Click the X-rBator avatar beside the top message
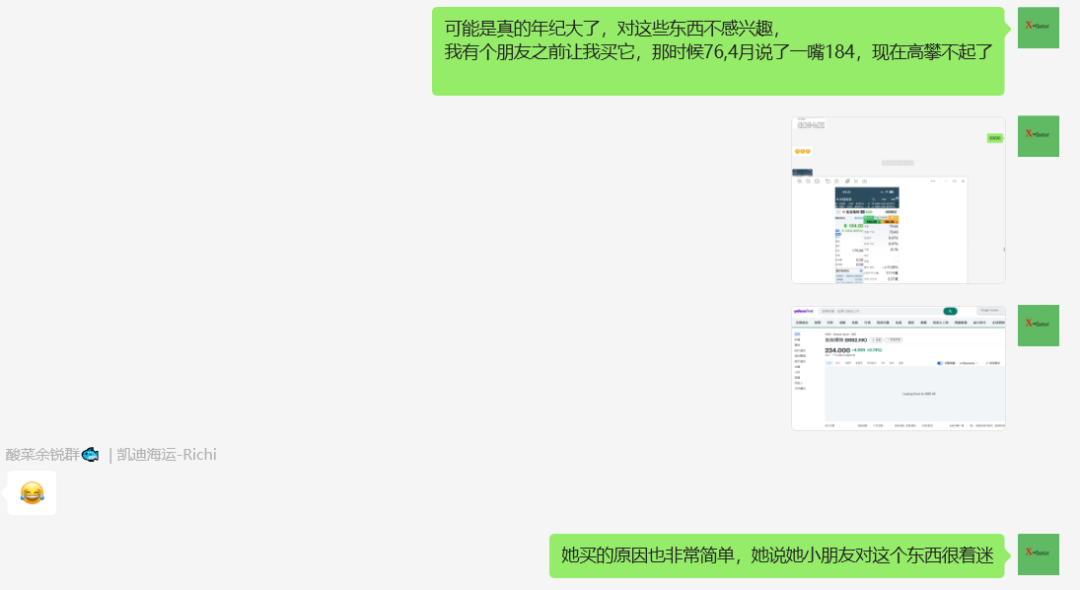This screenshot has height=590, width=1080. (x=1037, y=27)
